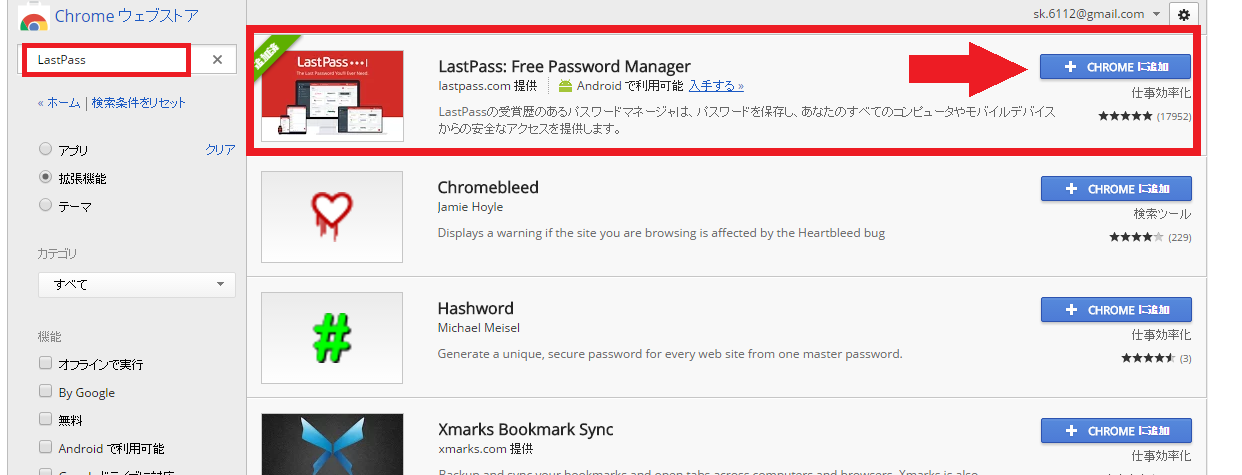Open Xmarks Bookmark Sync title
The height and width of the screenshot is (475, 1242).
tap(526, 430)
